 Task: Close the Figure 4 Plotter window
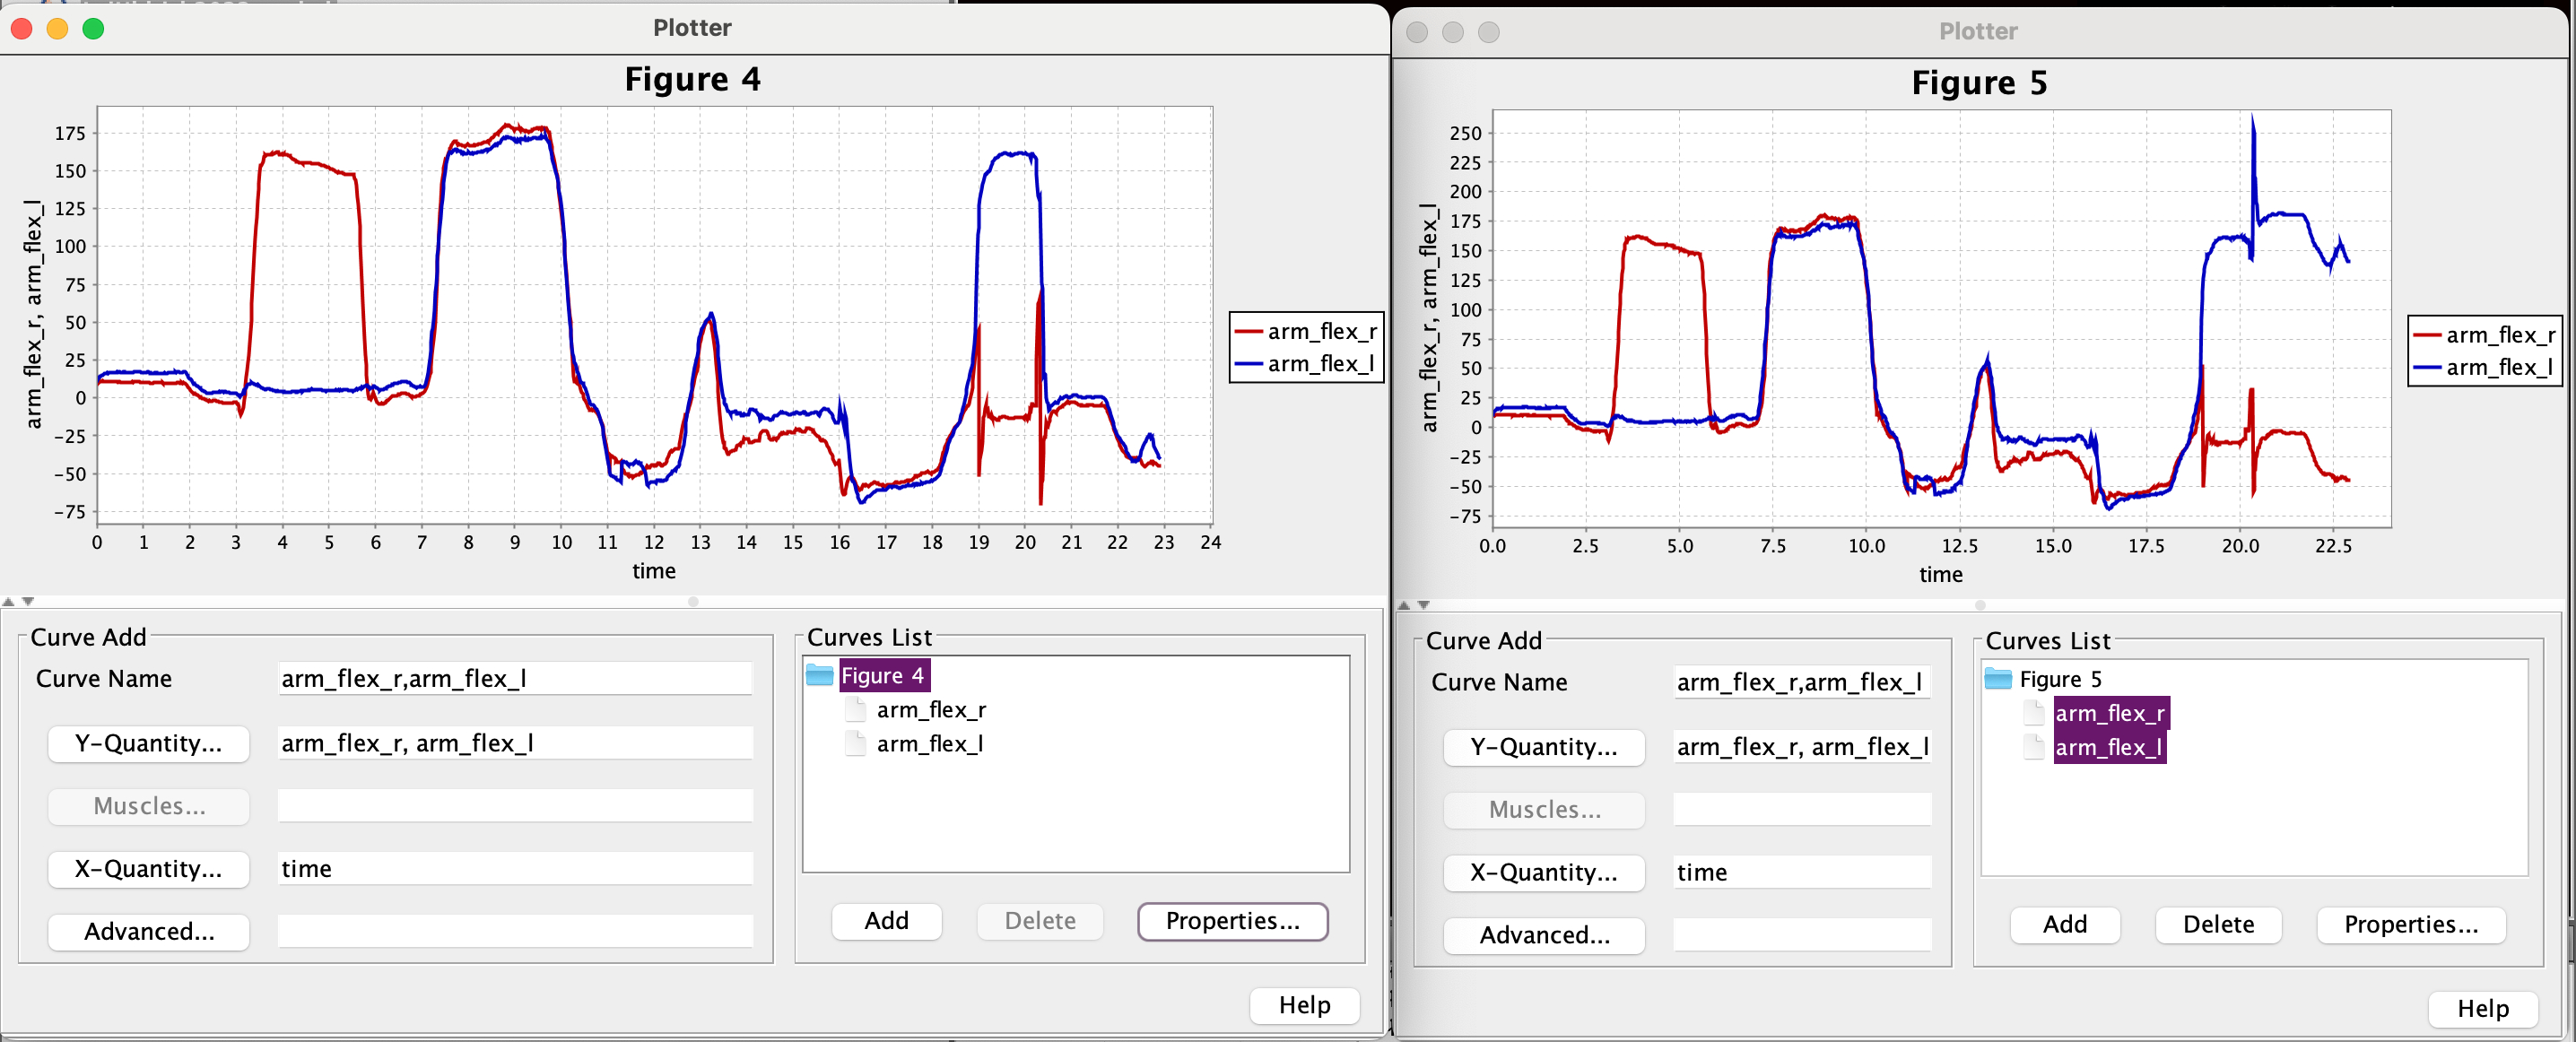pyautogui.click(x=21, y=29)
